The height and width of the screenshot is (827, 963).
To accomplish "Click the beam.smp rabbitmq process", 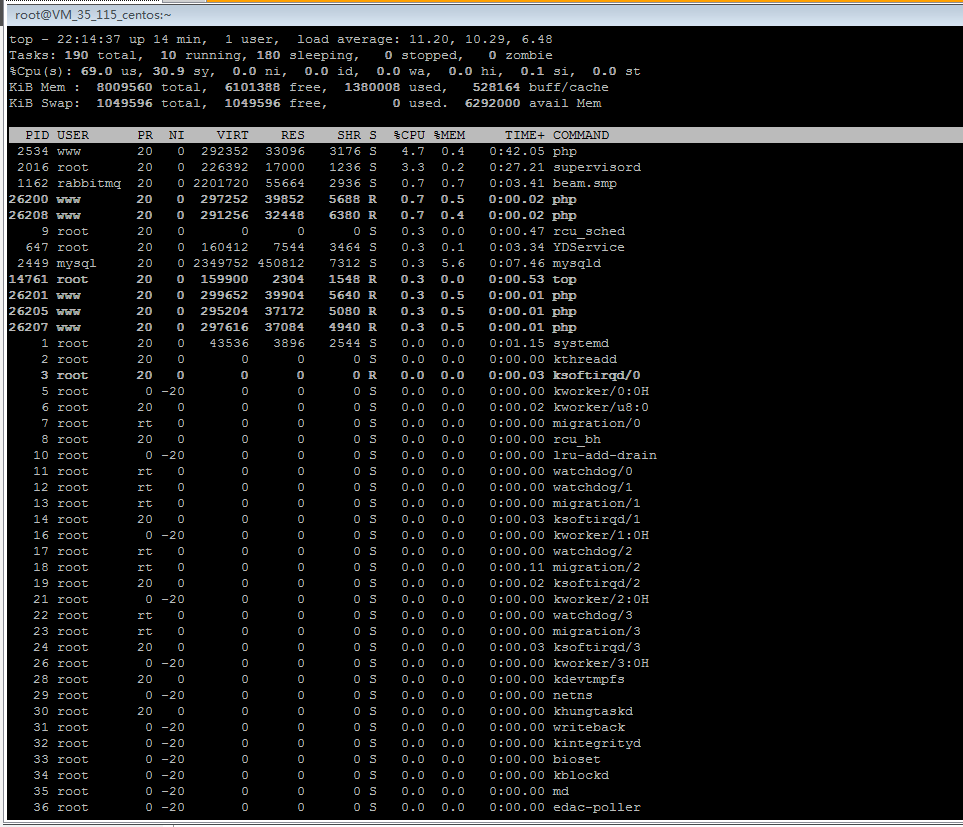I will click(584, 183).
